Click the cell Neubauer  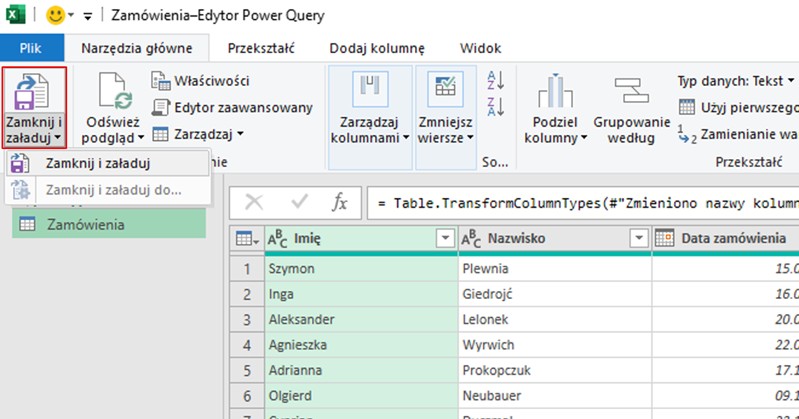point(555,396)
